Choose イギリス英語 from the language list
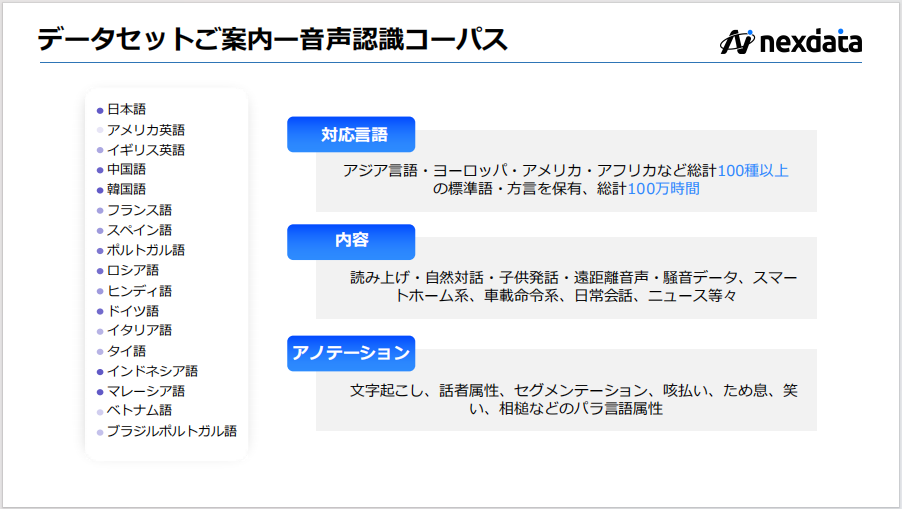The width and height of the screenshot is (902, 509). pos(146,150)
